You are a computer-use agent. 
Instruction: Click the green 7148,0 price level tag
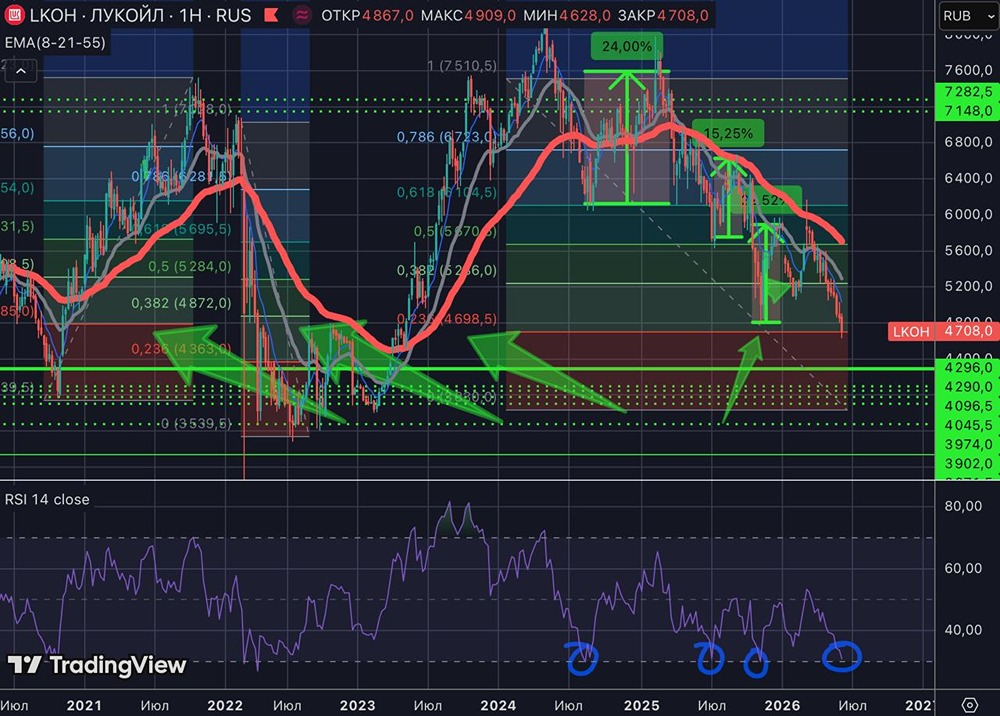tap(967, 111)
